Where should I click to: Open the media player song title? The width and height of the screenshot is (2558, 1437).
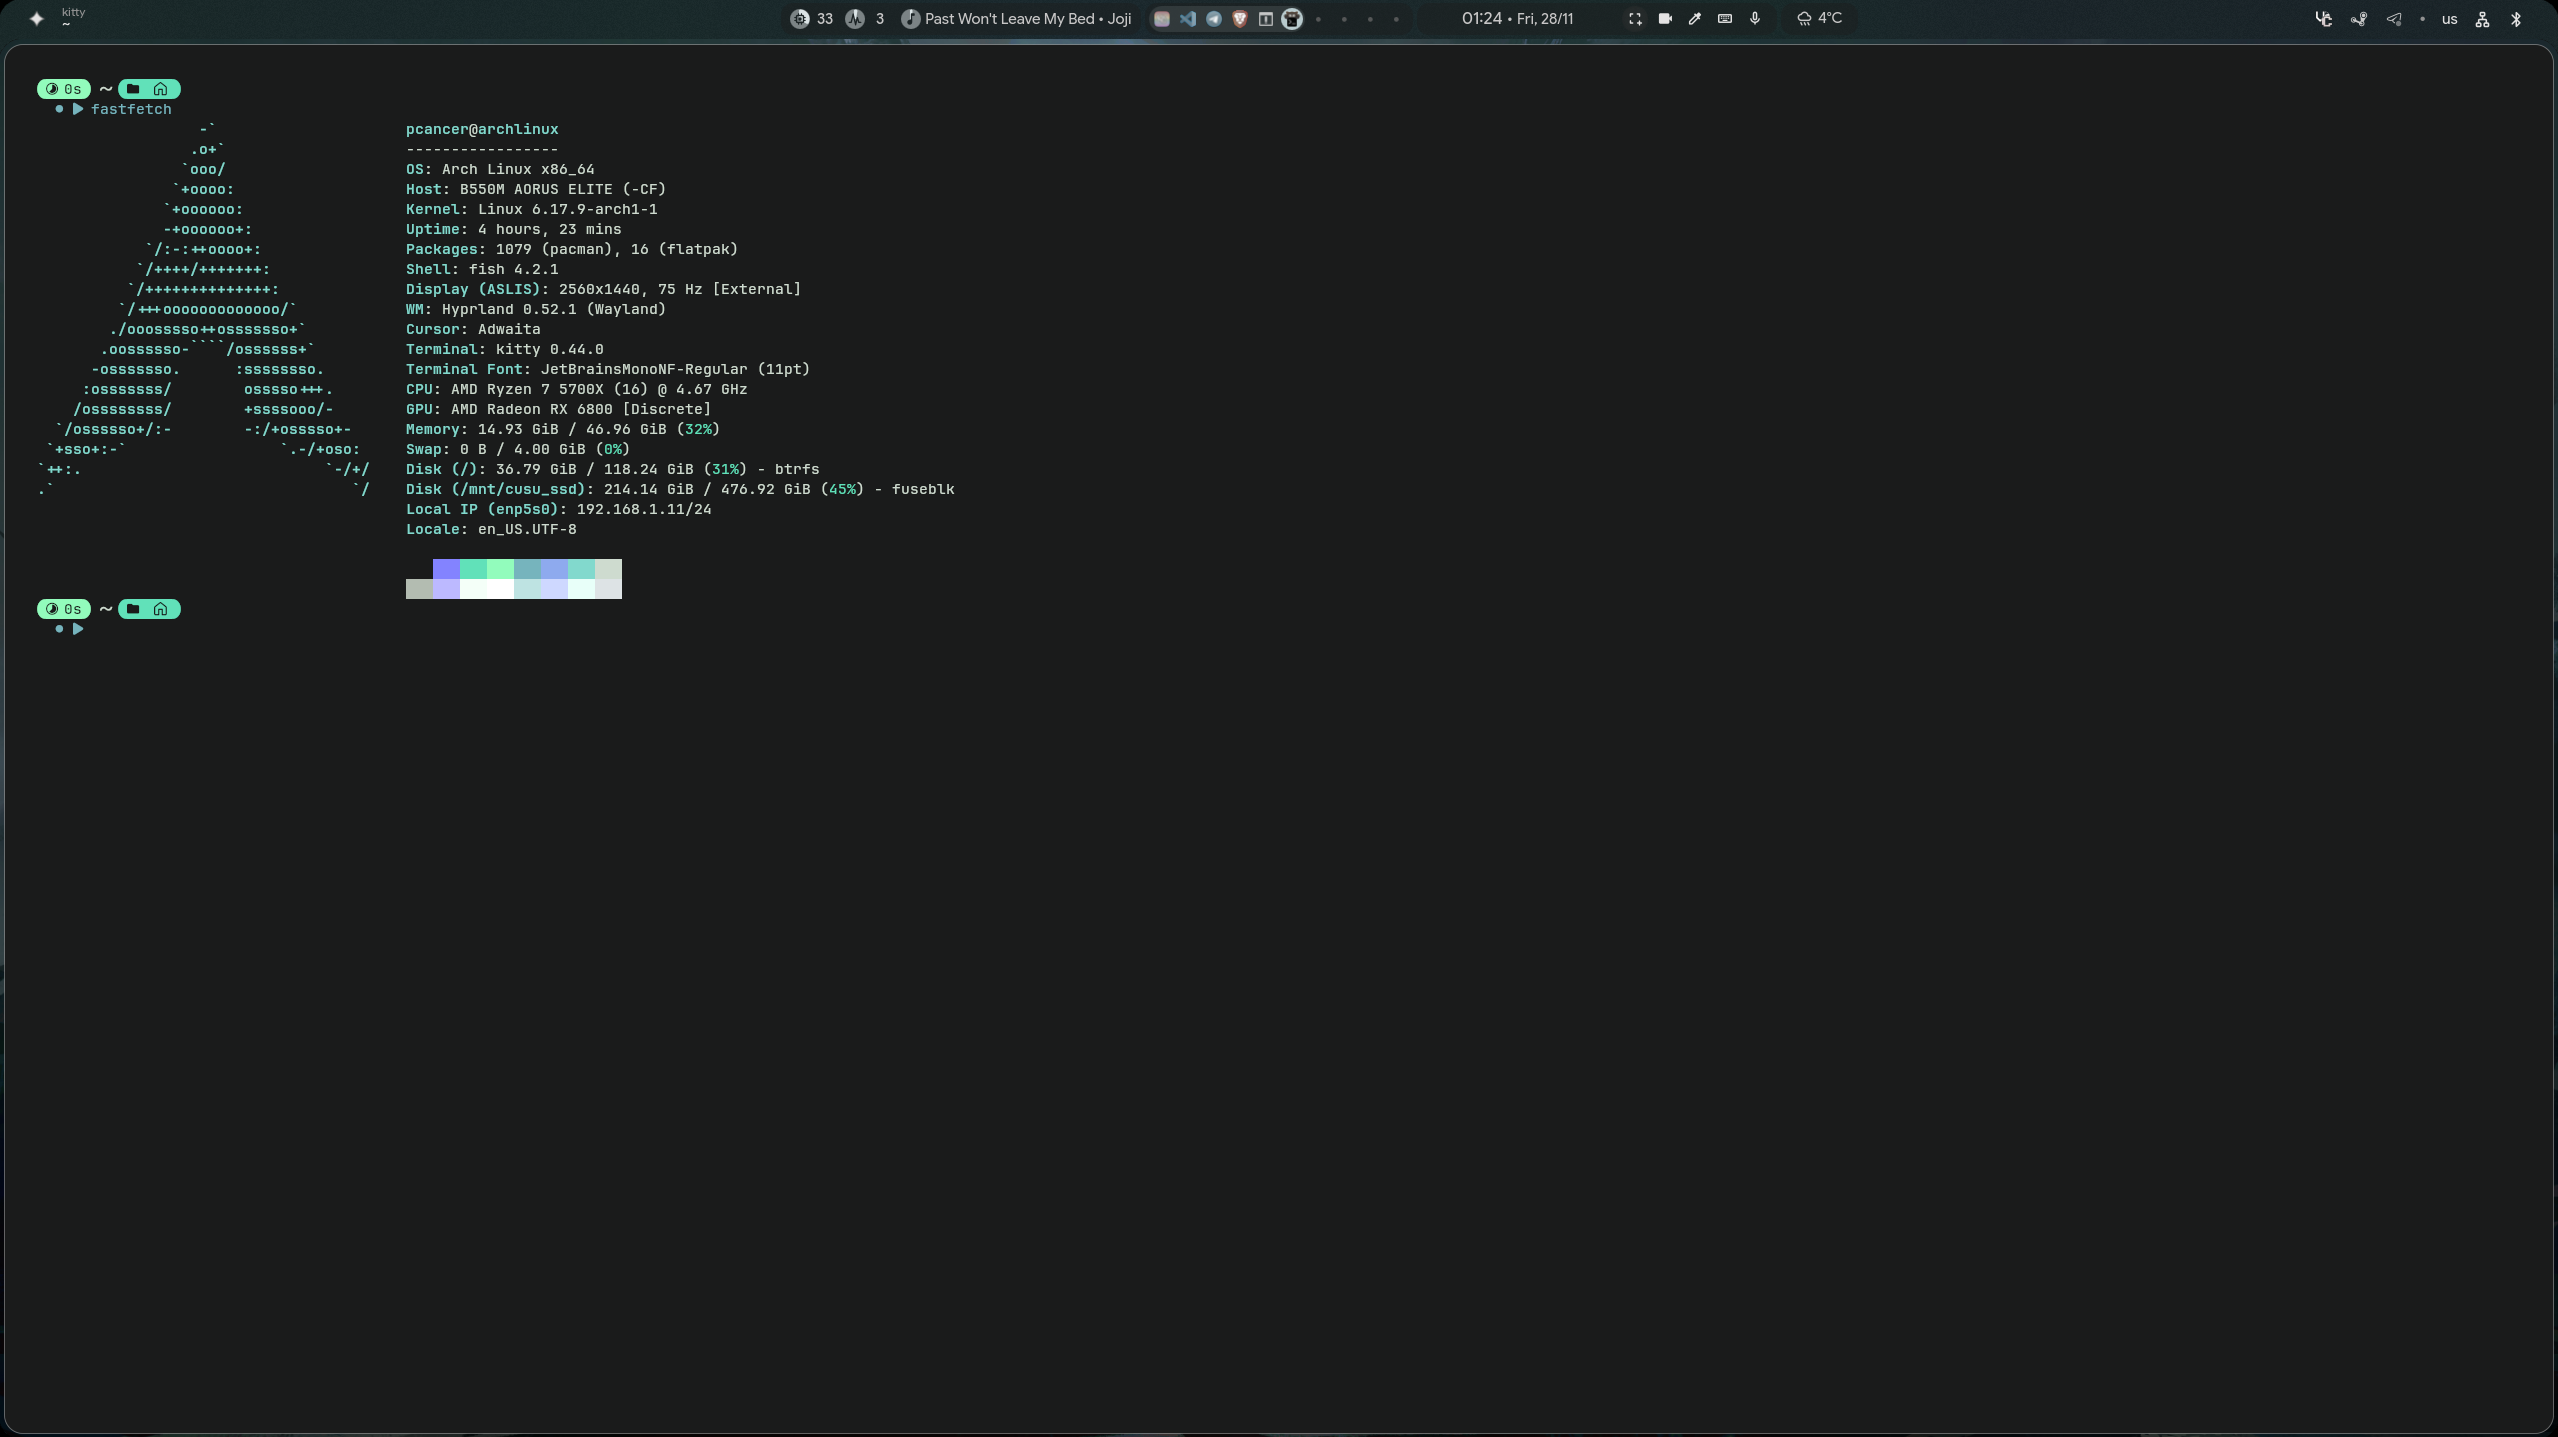pos(1027,19)
